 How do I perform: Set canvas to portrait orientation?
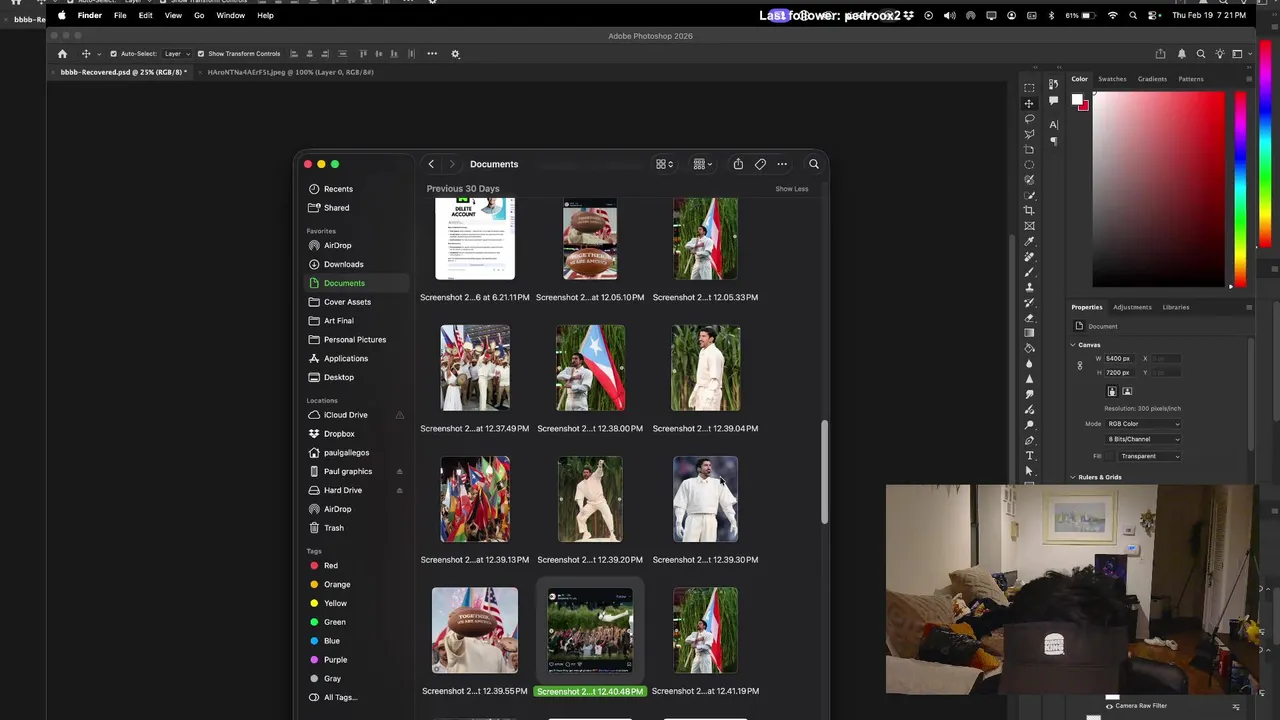click(1111, 391)
